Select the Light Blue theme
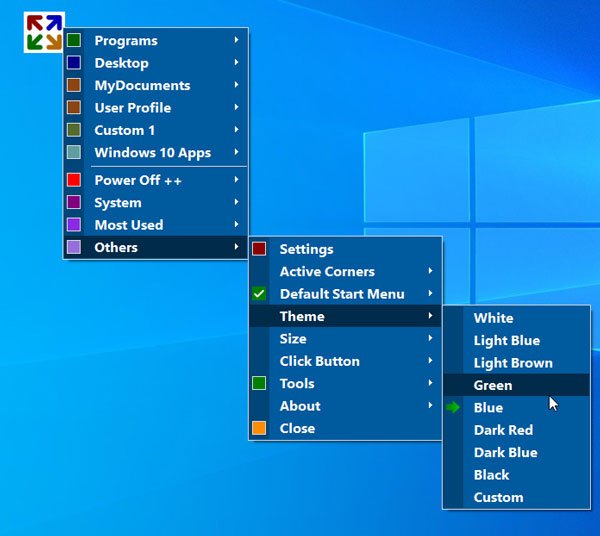600x536 pixels. [x=517, y=340]
